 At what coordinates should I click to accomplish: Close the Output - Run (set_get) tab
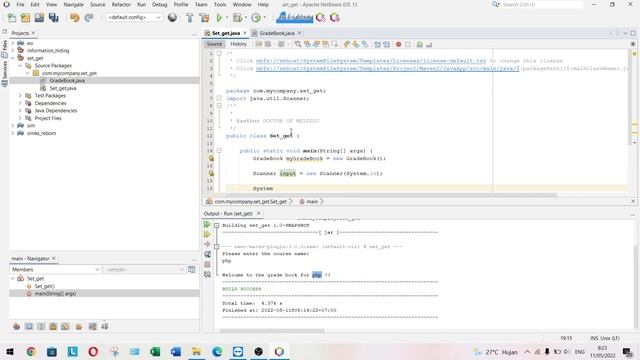[258, 213]
